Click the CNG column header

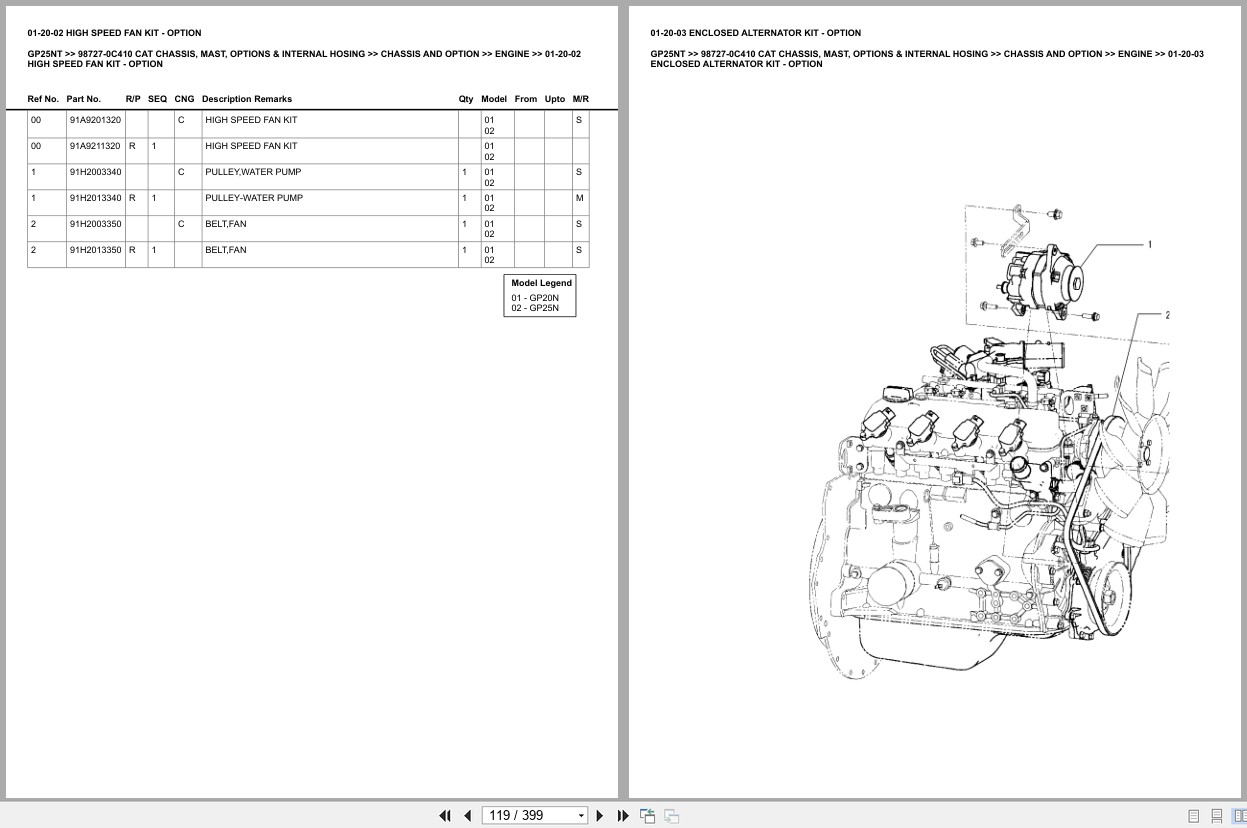[184, 99]
